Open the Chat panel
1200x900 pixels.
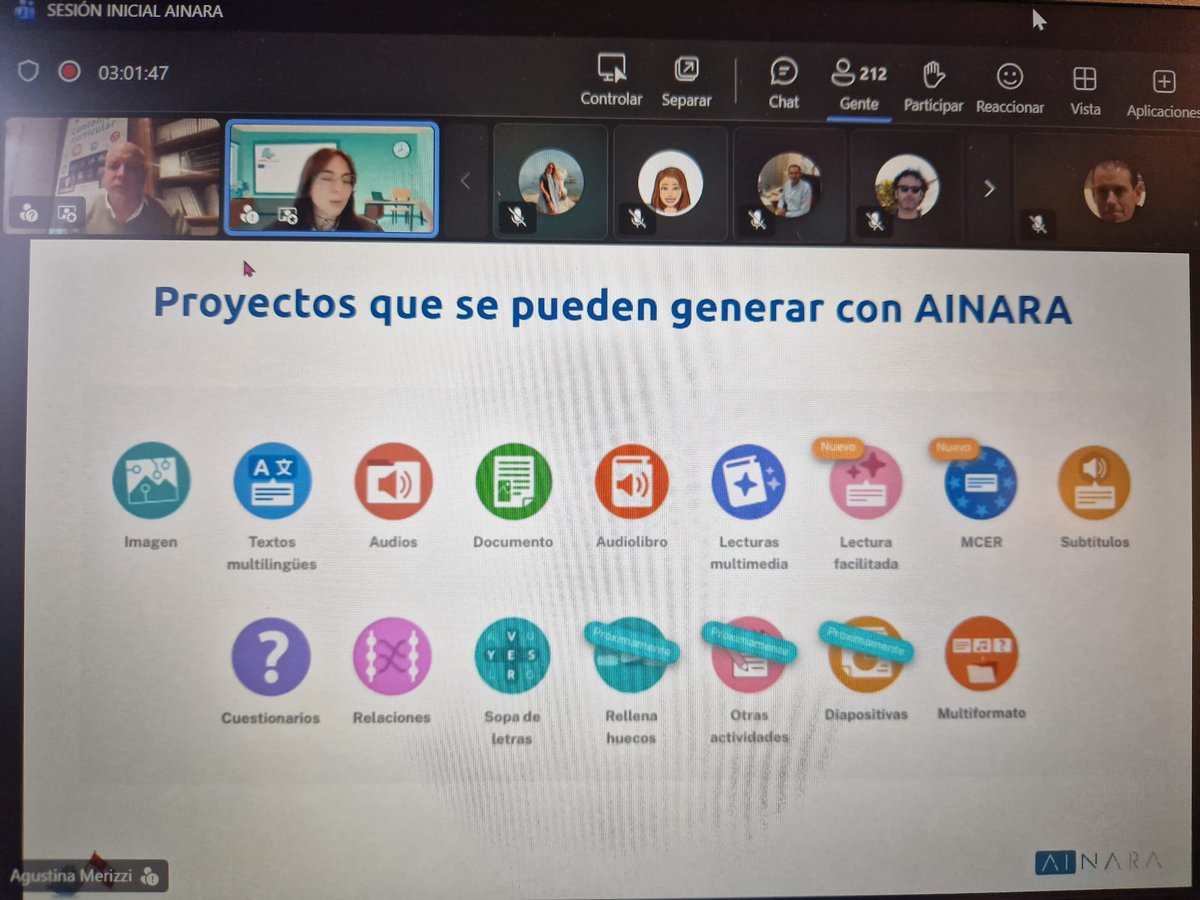[x=783, y=84]
